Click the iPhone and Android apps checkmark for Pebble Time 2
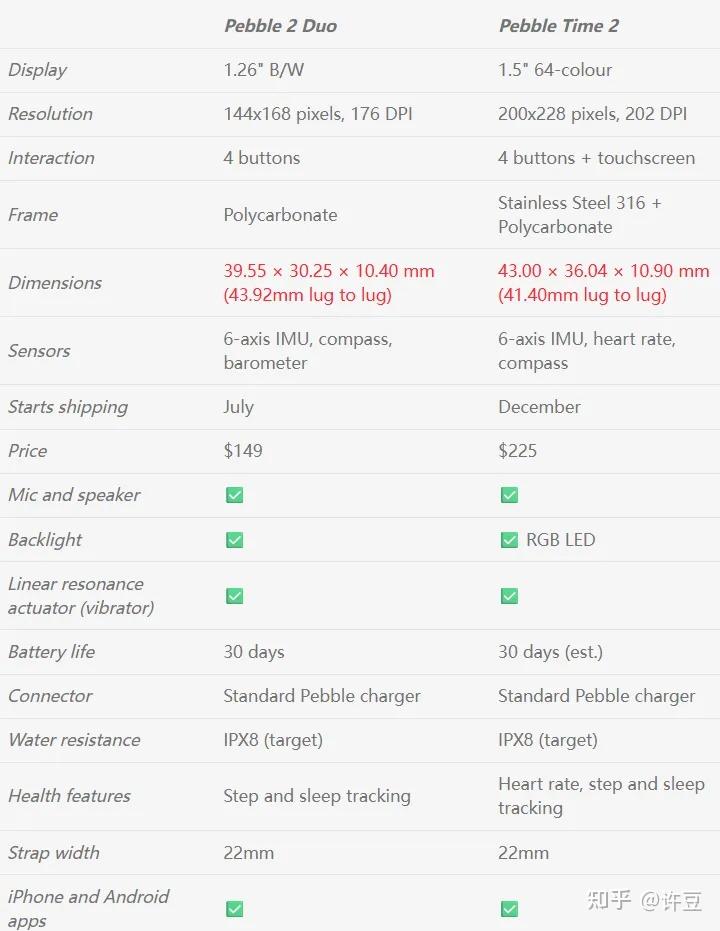Viewport: 720px width, 931px height. 509,909
